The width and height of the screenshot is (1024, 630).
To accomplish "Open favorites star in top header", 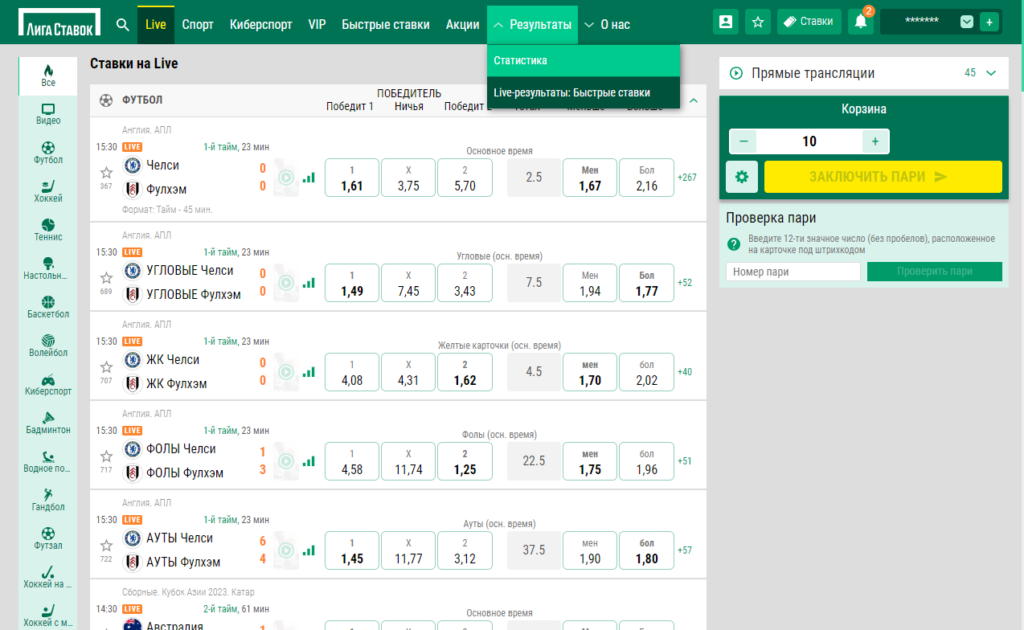I will tap(758, 22).
